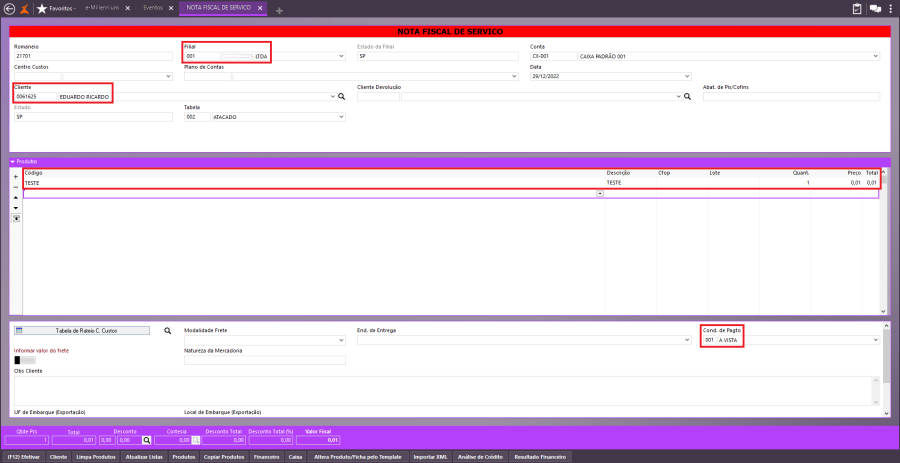Viewport: 900px width, 463px height.
Task: Close the e-Millennium tab
Action: (127, 8)
